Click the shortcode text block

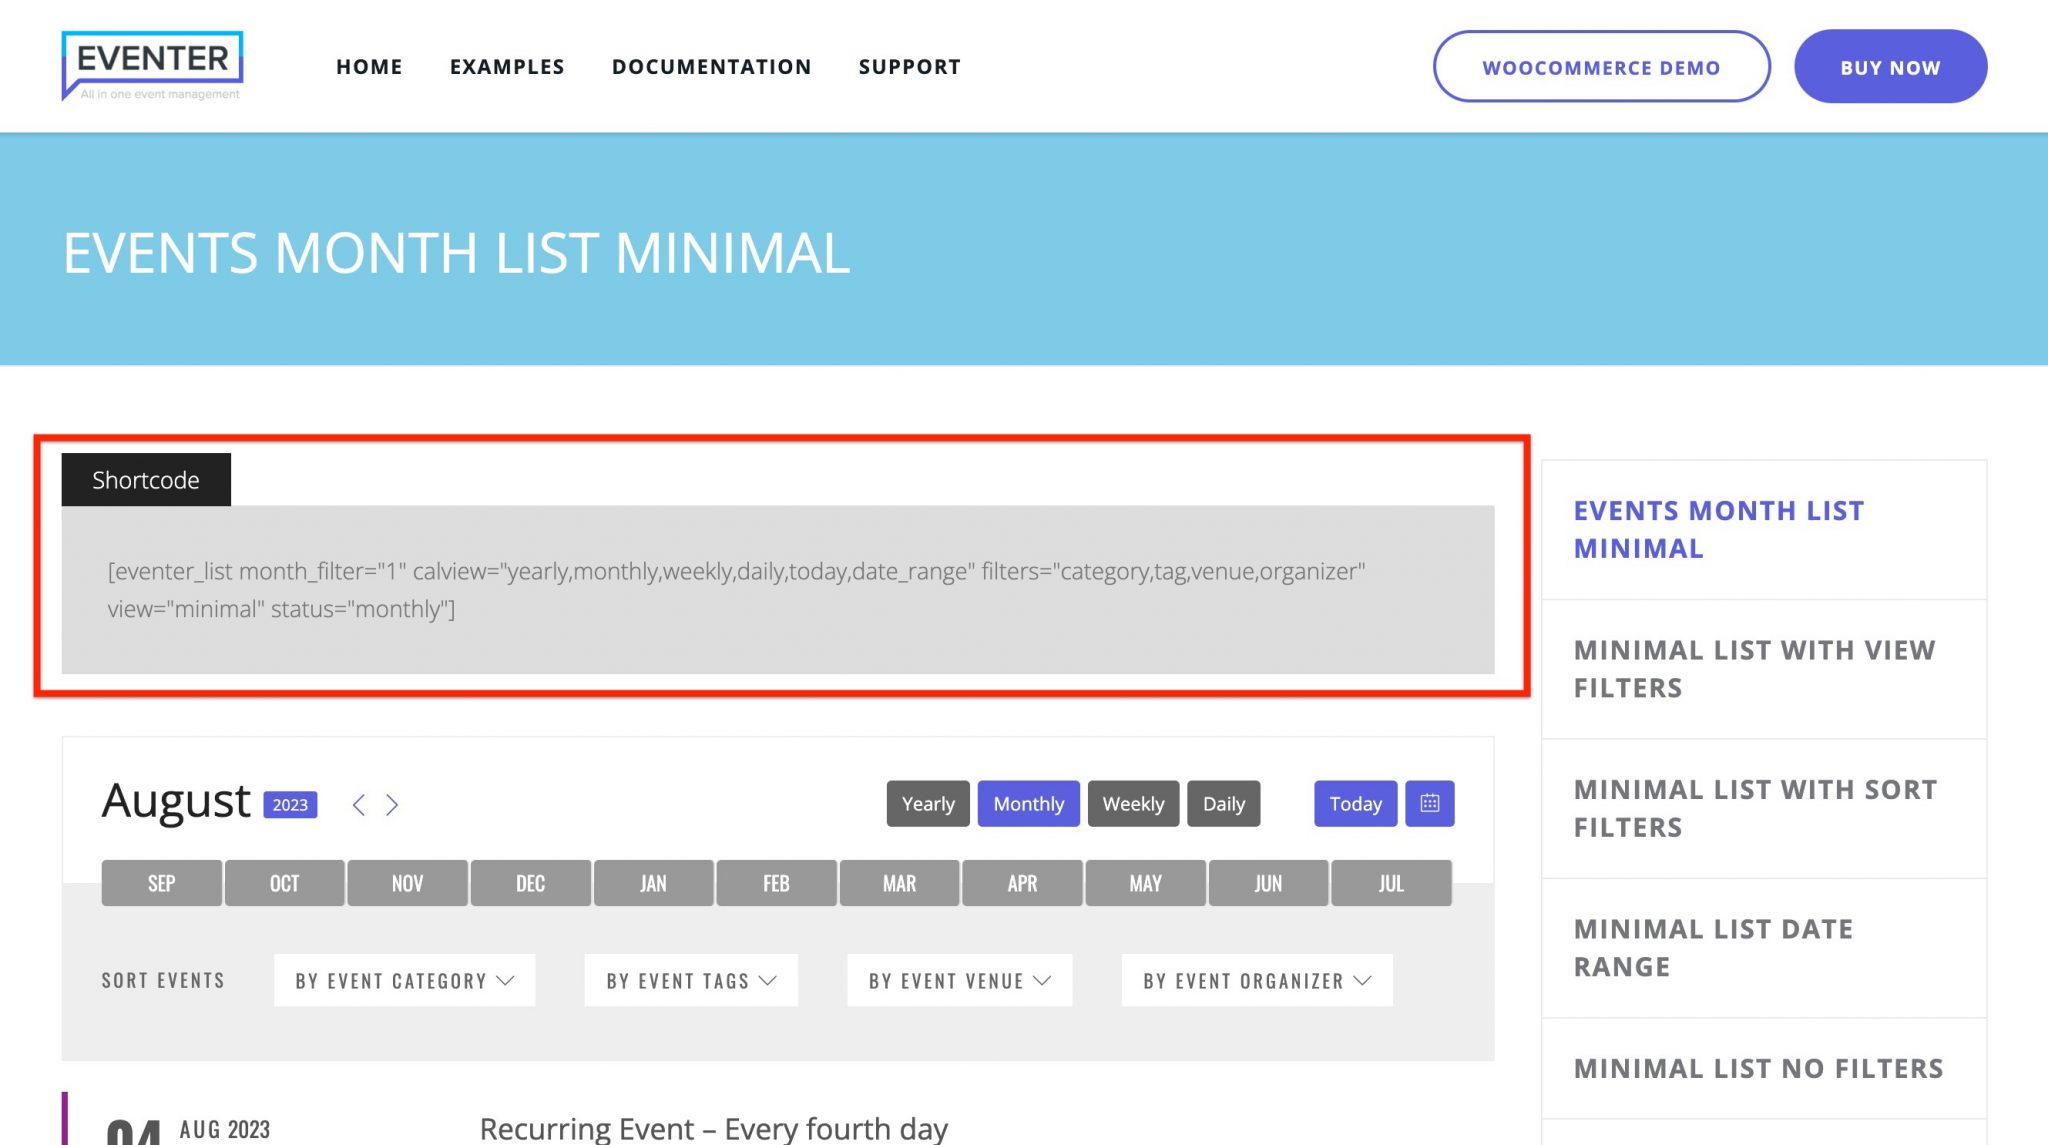tap(778, 590)
